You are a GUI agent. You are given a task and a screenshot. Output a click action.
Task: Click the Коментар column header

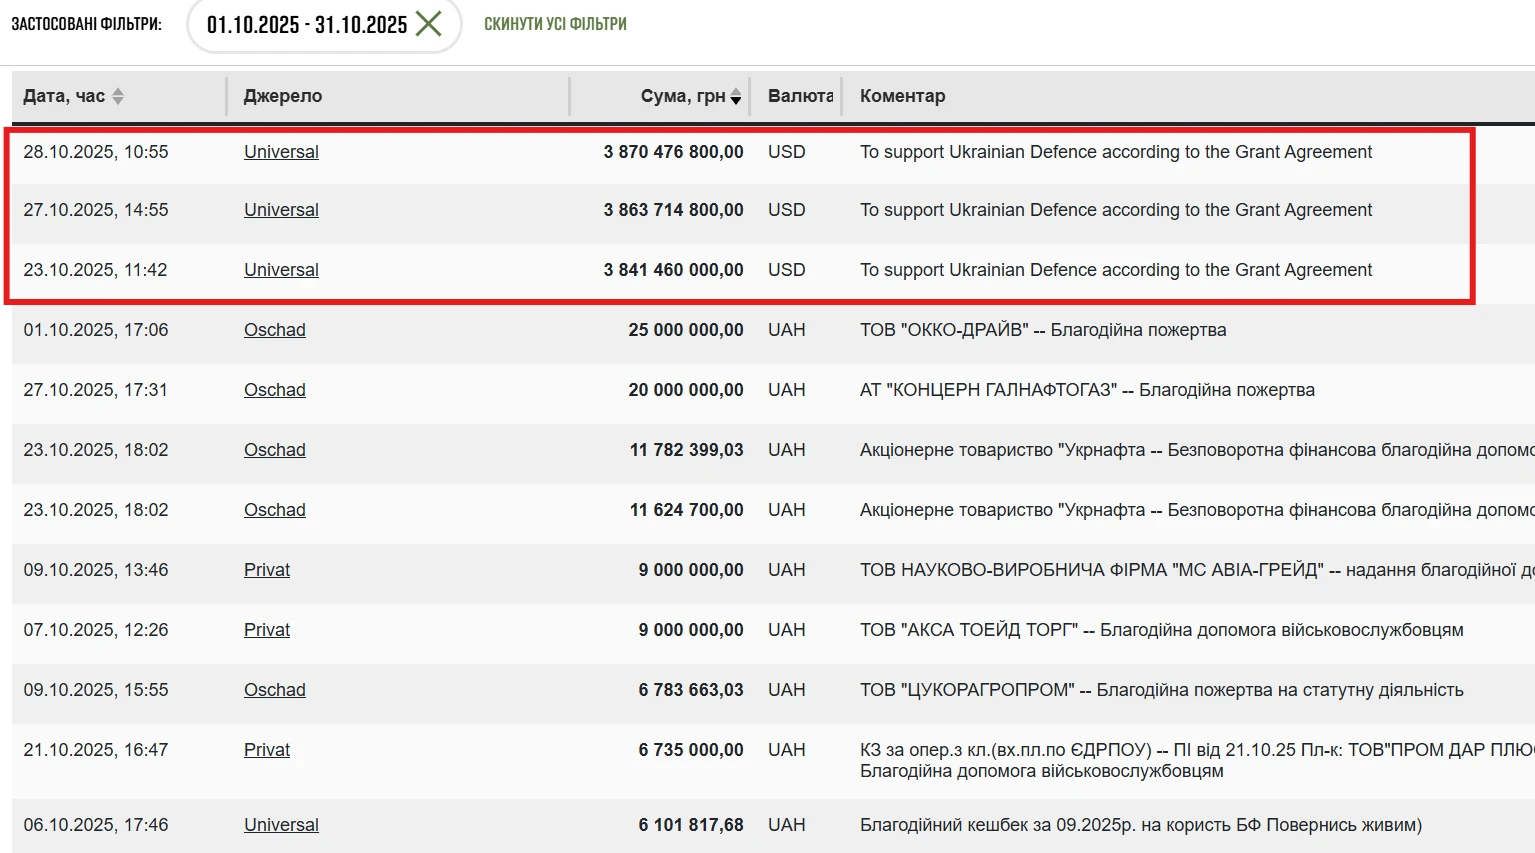(902, 96)
